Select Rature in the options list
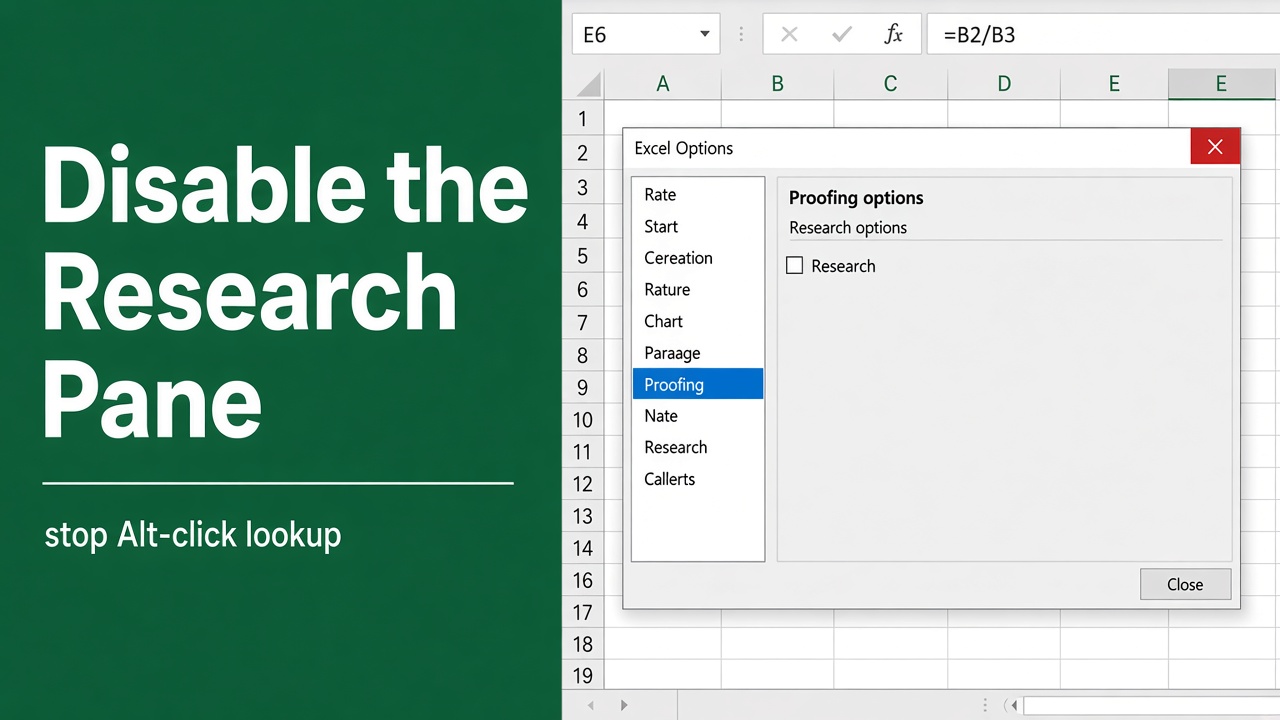 click(x=697, y=290)
